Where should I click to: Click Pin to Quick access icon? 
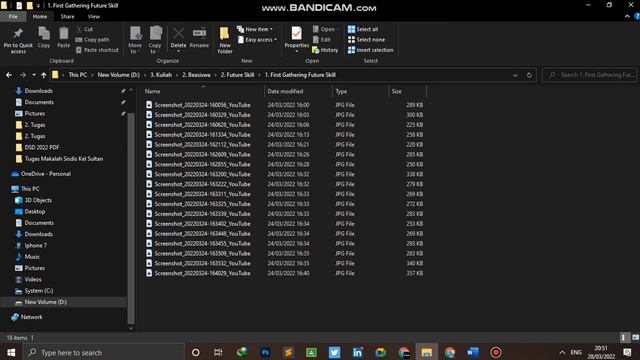(x=18, y=40)
